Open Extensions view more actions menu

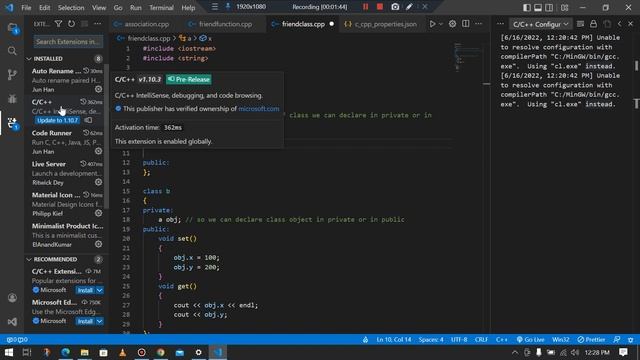pyautogui.click(x=98, y=24)
